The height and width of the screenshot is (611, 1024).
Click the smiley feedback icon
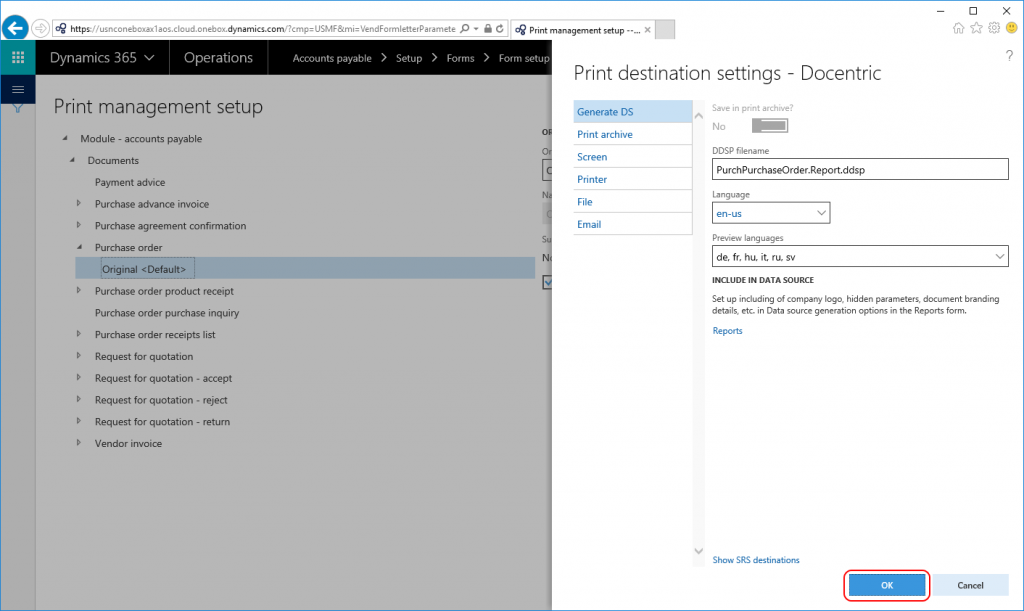coord(1012,28)
